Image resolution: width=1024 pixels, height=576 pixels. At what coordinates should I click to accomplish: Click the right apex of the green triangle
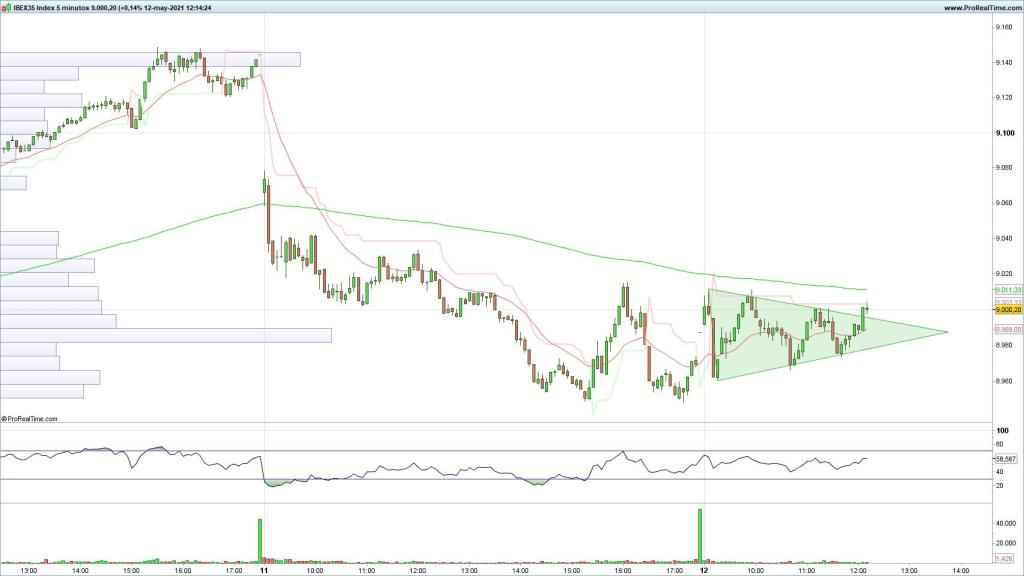945,331
